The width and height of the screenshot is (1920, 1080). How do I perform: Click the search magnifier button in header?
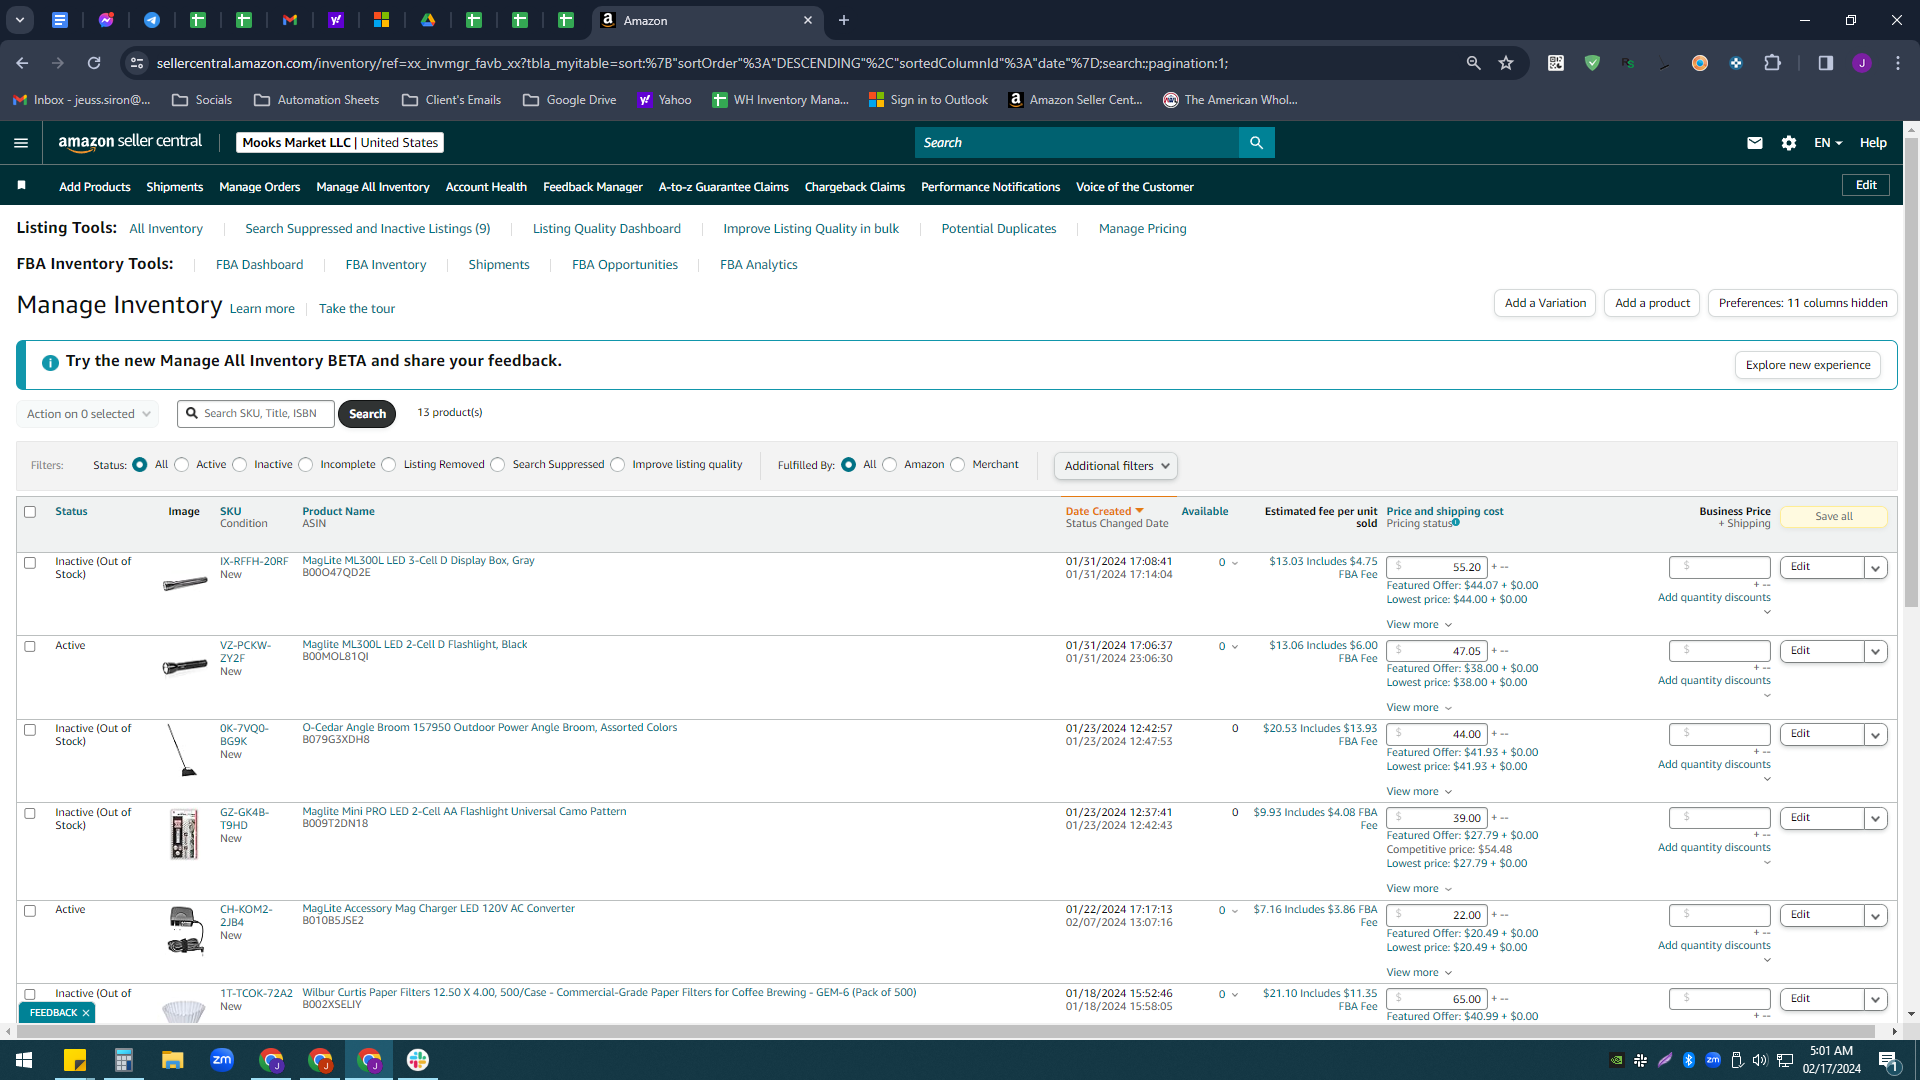coord(1256,143)
